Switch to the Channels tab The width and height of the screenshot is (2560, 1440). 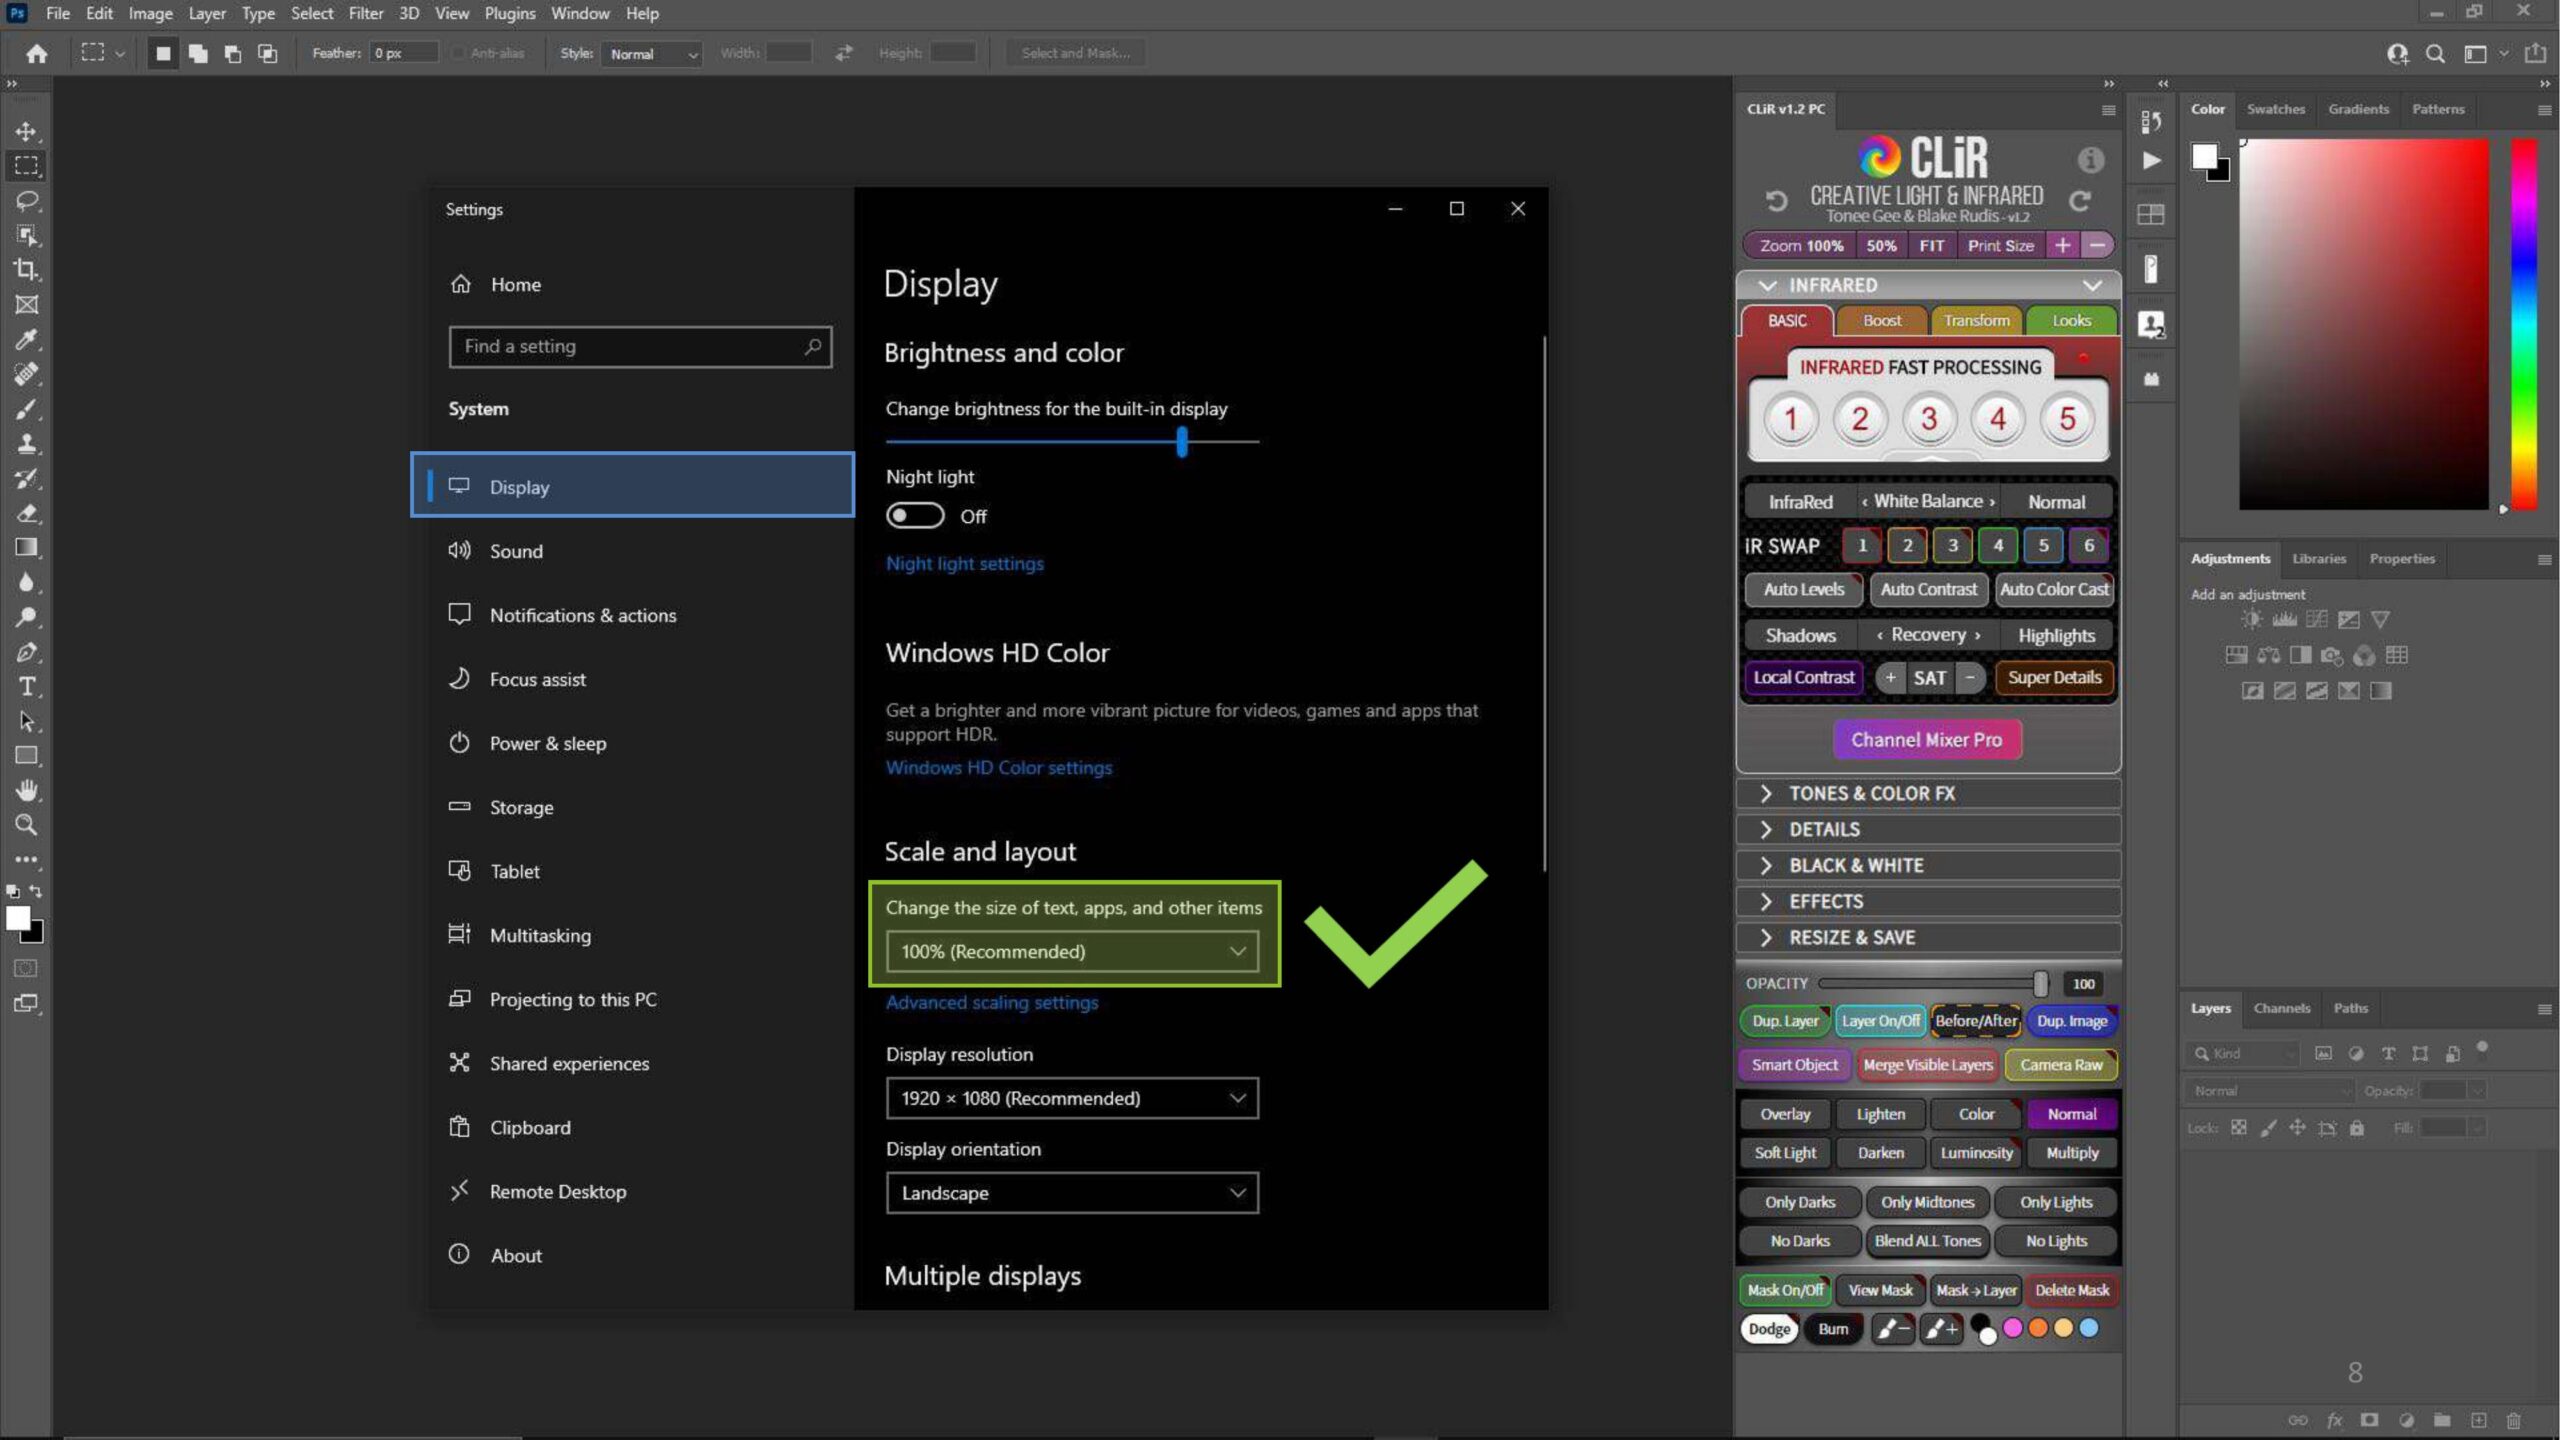tap(2281, 1008)
